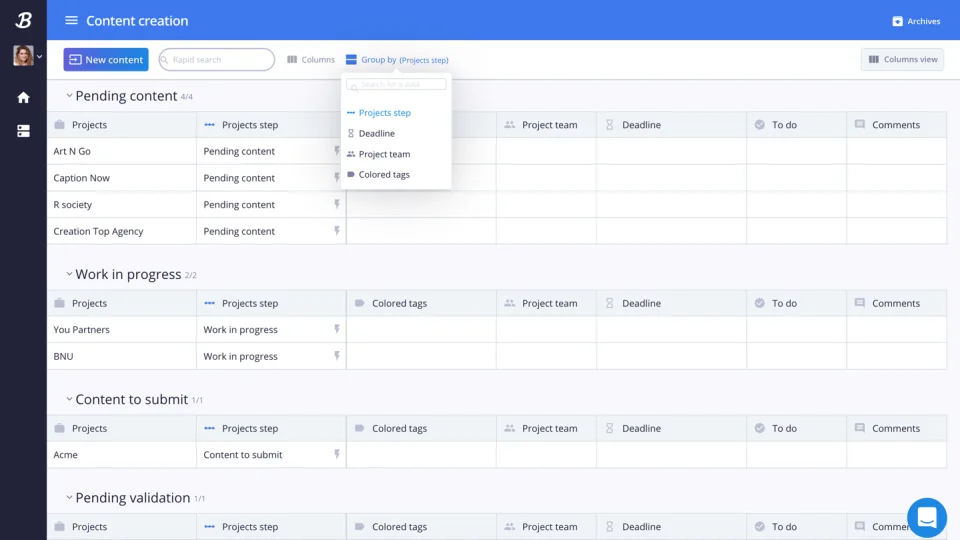This screenshot has width=960, height=540.
Task: Click the lightning icon in R society row
Action: tap(337, 204)
